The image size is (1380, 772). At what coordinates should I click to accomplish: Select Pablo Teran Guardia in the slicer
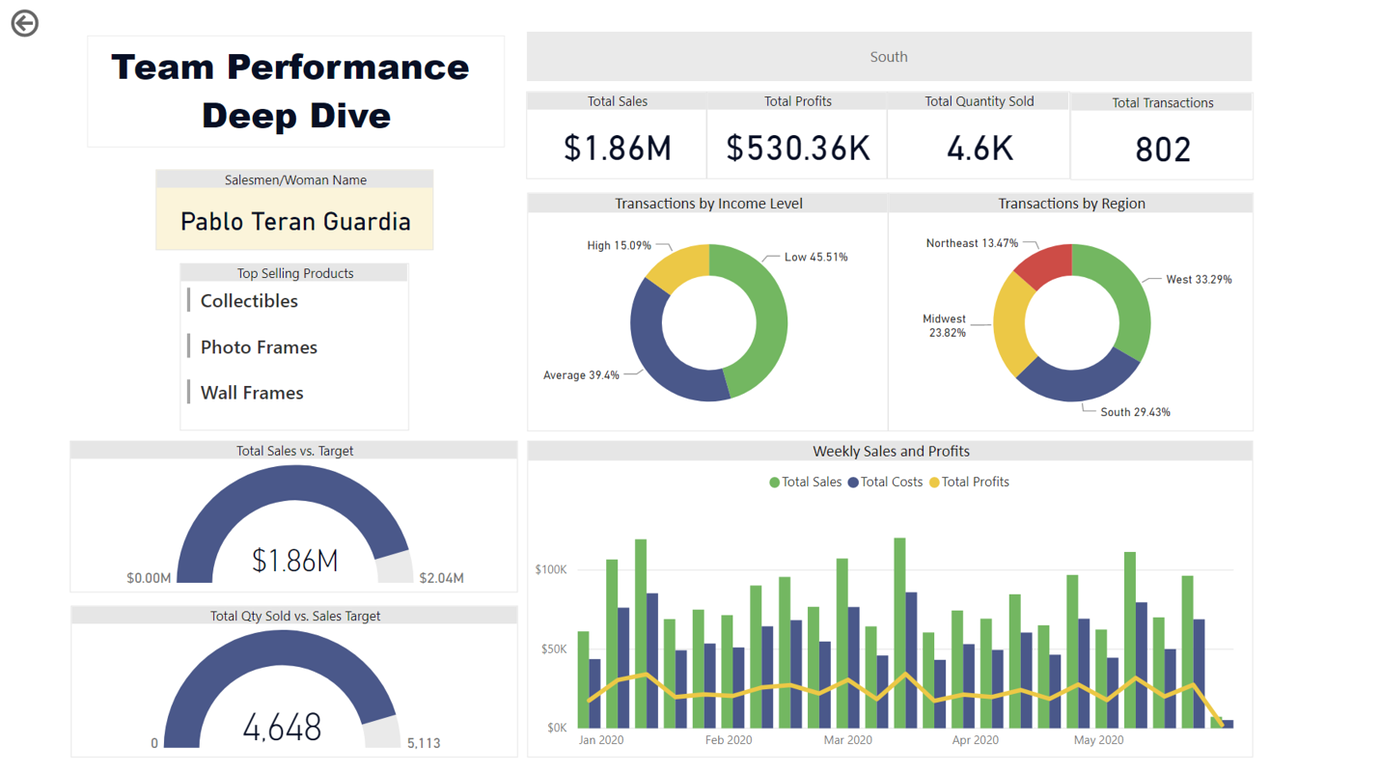coord(294,221)
